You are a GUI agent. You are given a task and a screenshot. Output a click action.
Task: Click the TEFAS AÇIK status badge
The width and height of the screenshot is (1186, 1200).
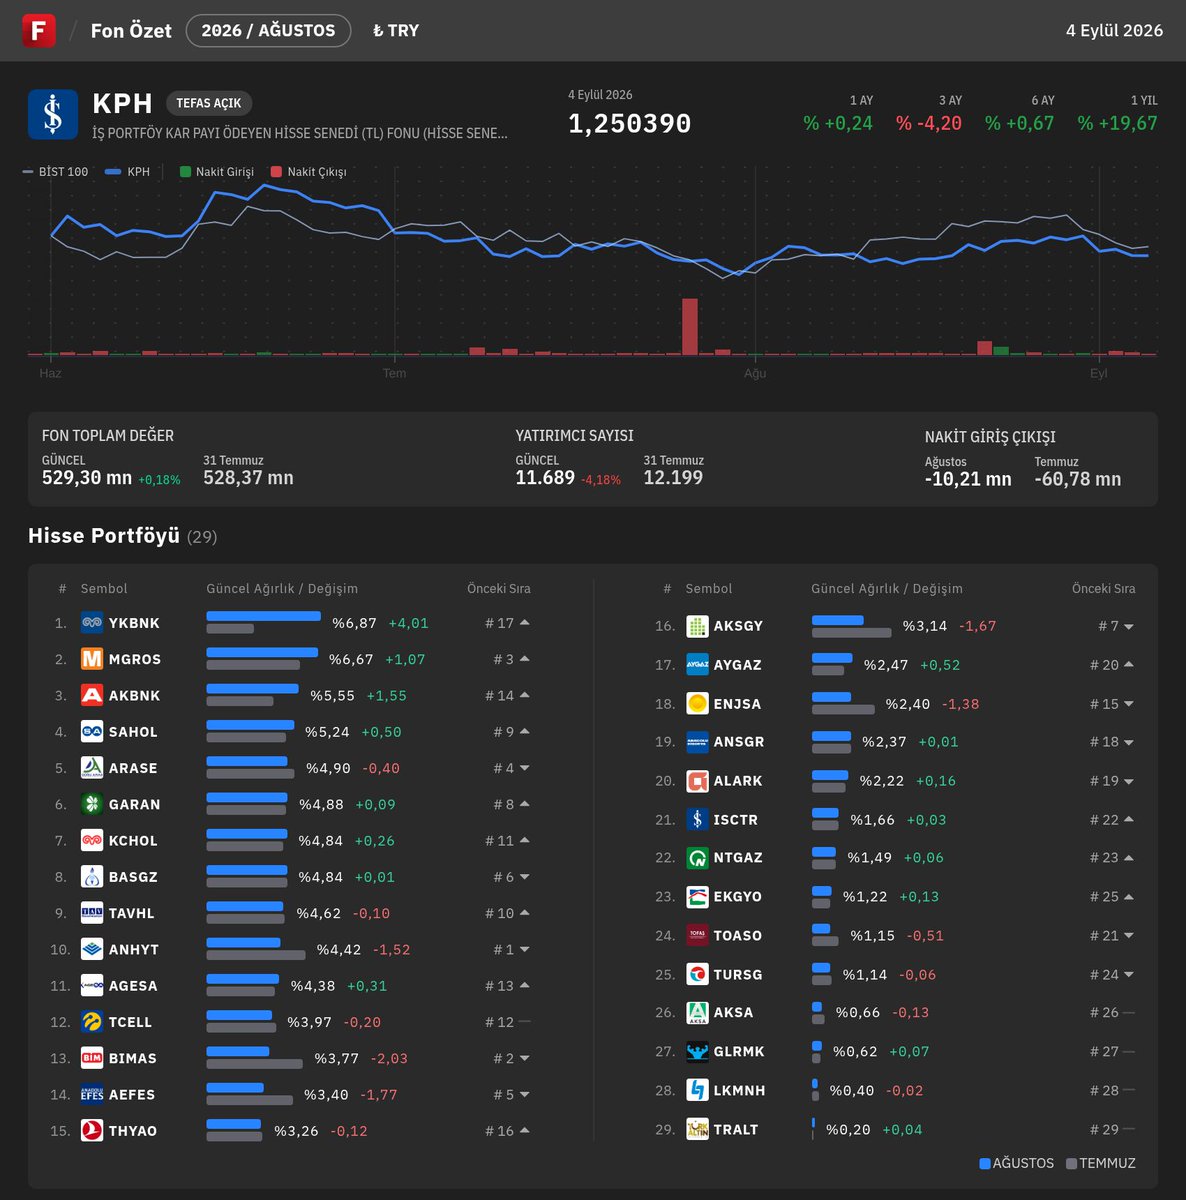pos(209,103)
